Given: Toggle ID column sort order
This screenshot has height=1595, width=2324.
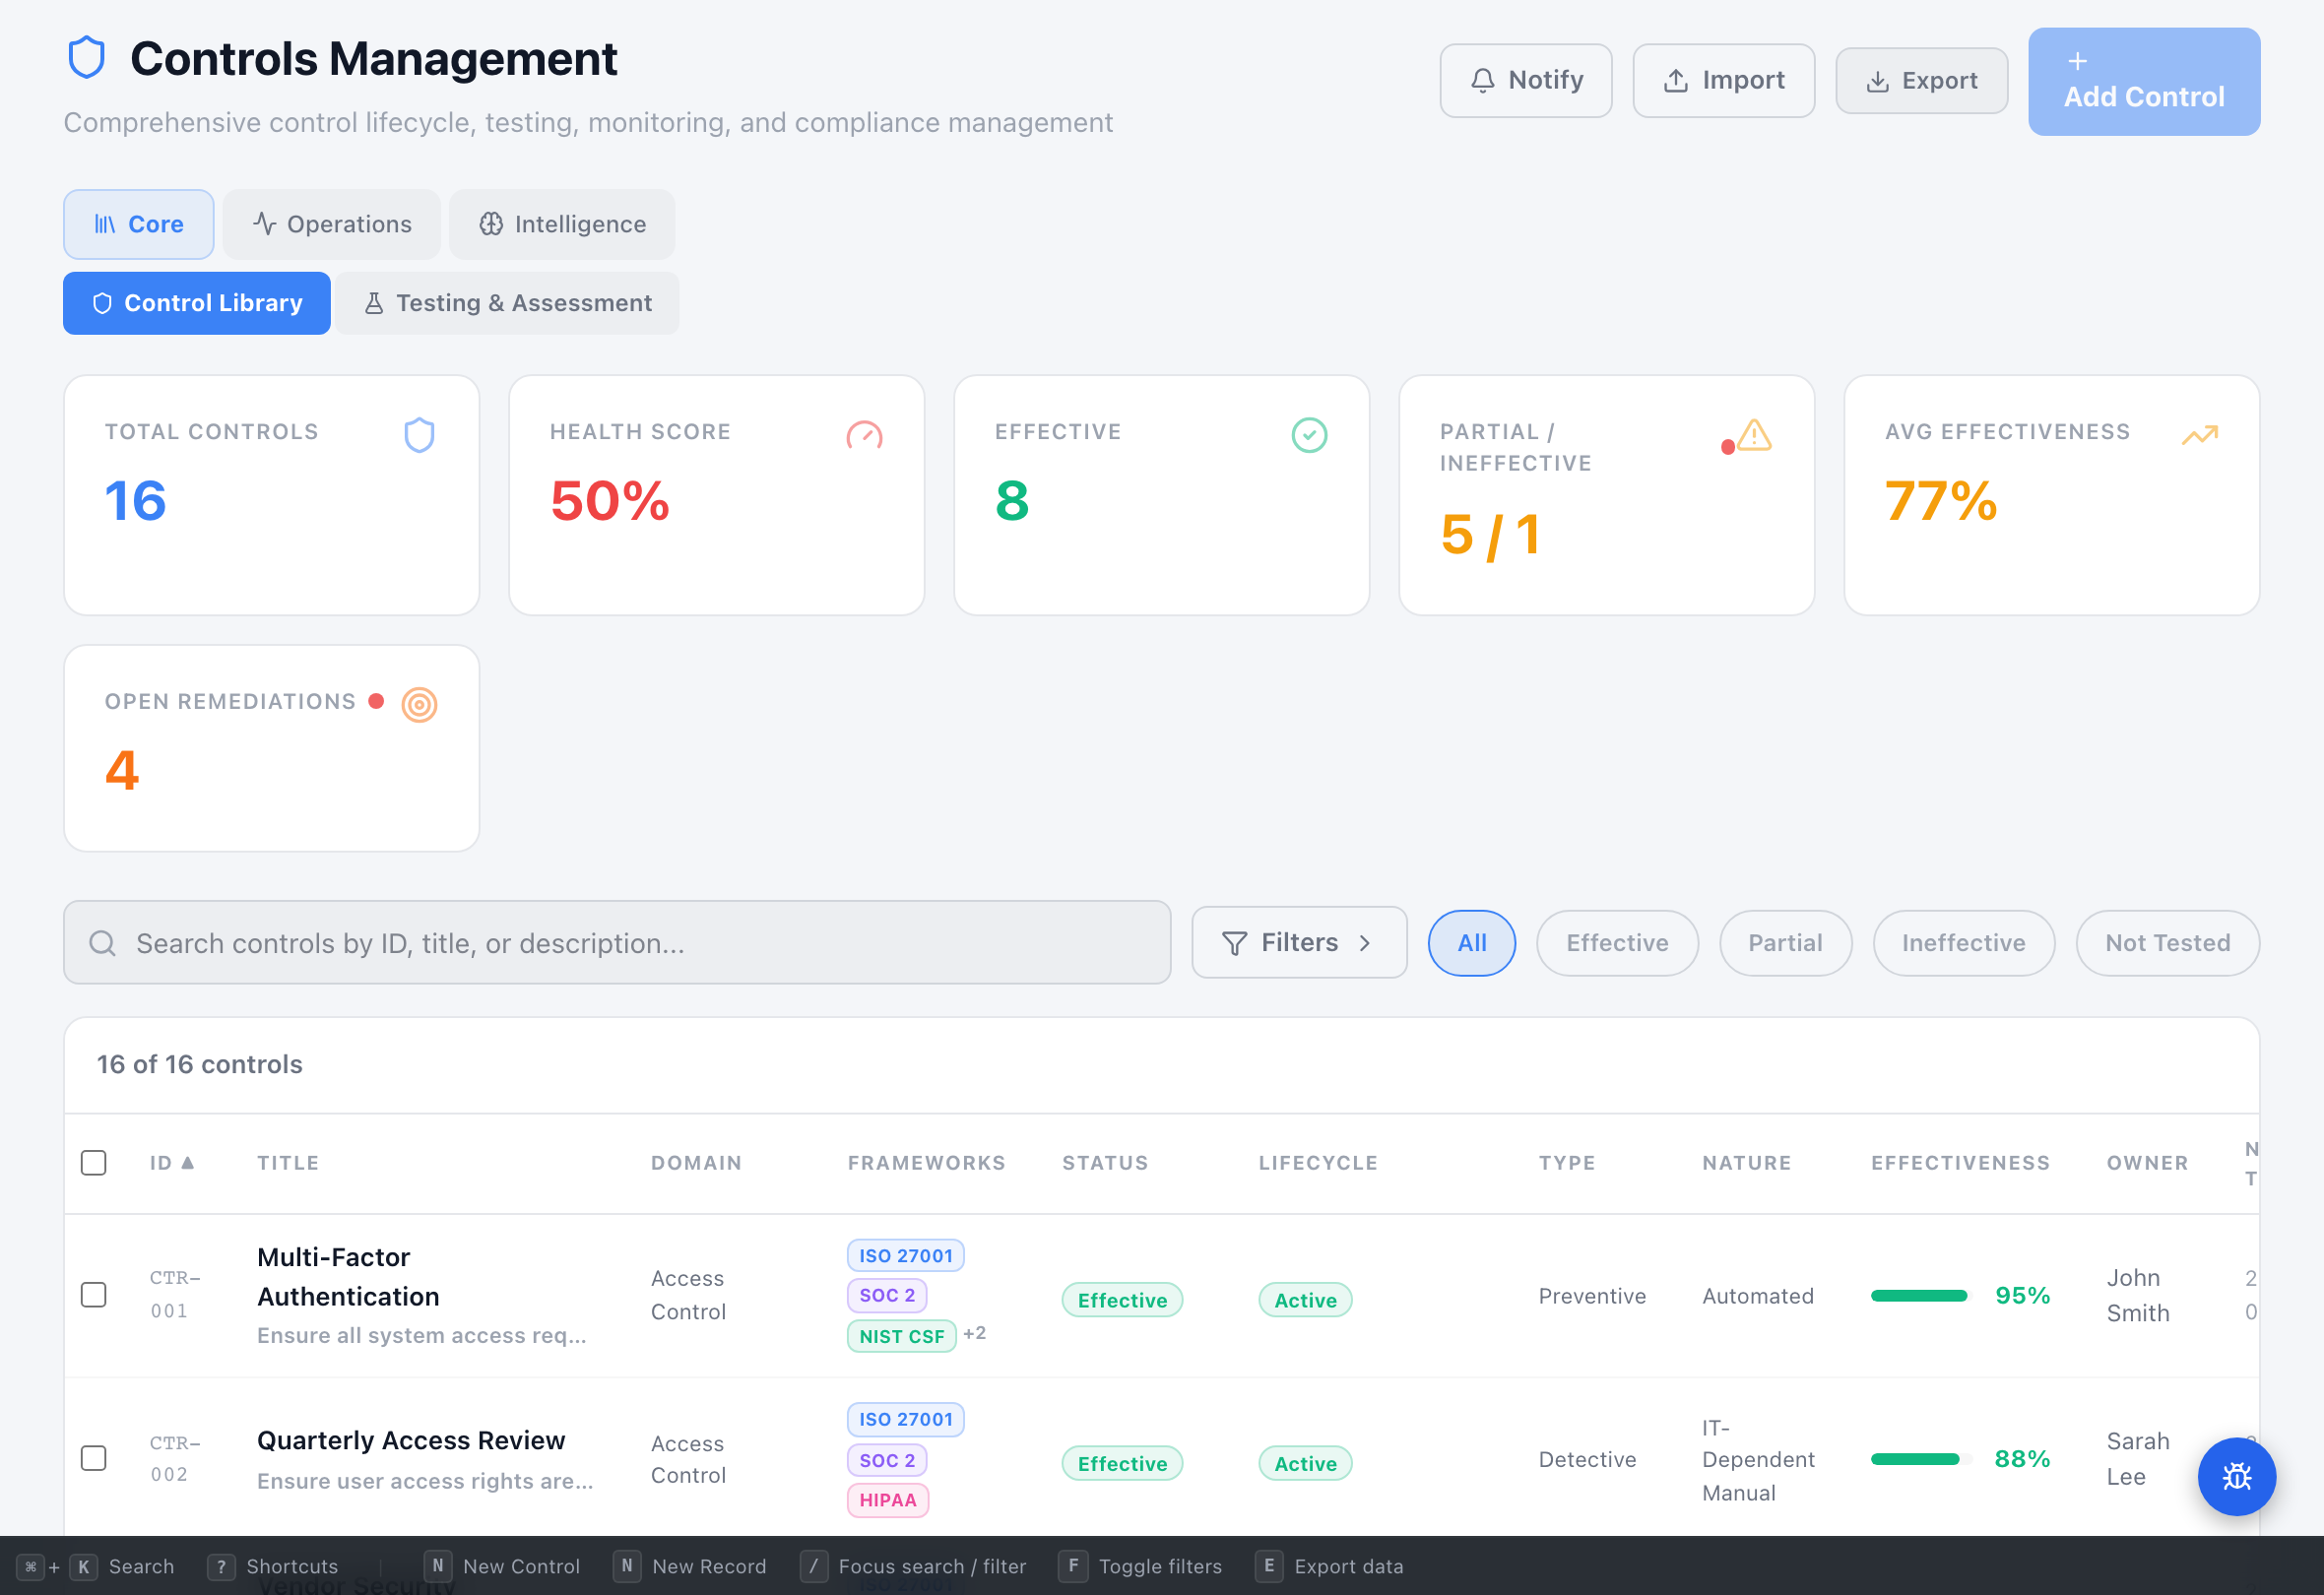Looking at the screenshot, I should tap(172, 1162).
